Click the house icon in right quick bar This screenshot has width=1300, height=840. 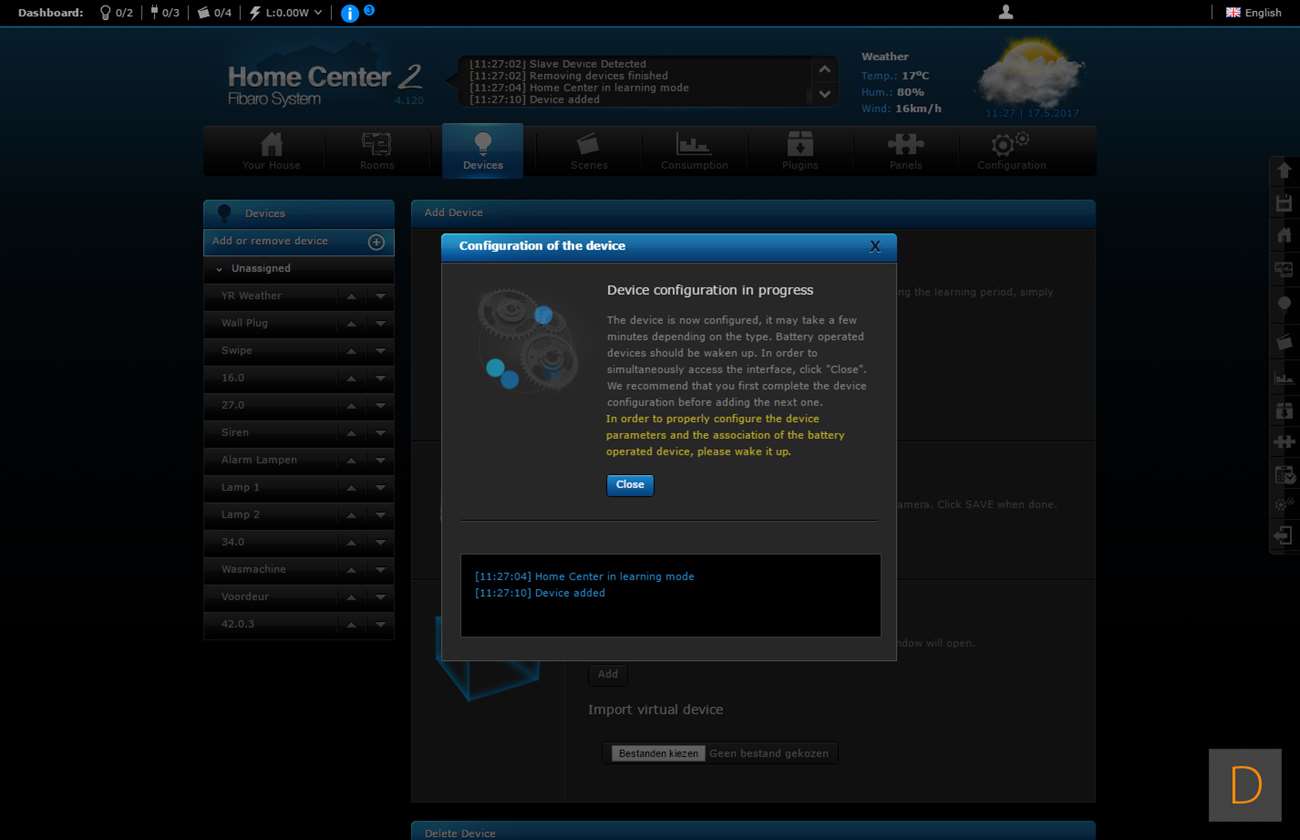1284,236
